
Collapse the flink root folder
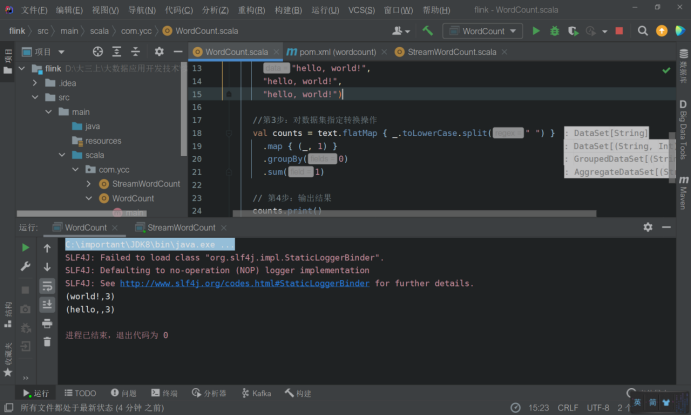pos(22,68)
